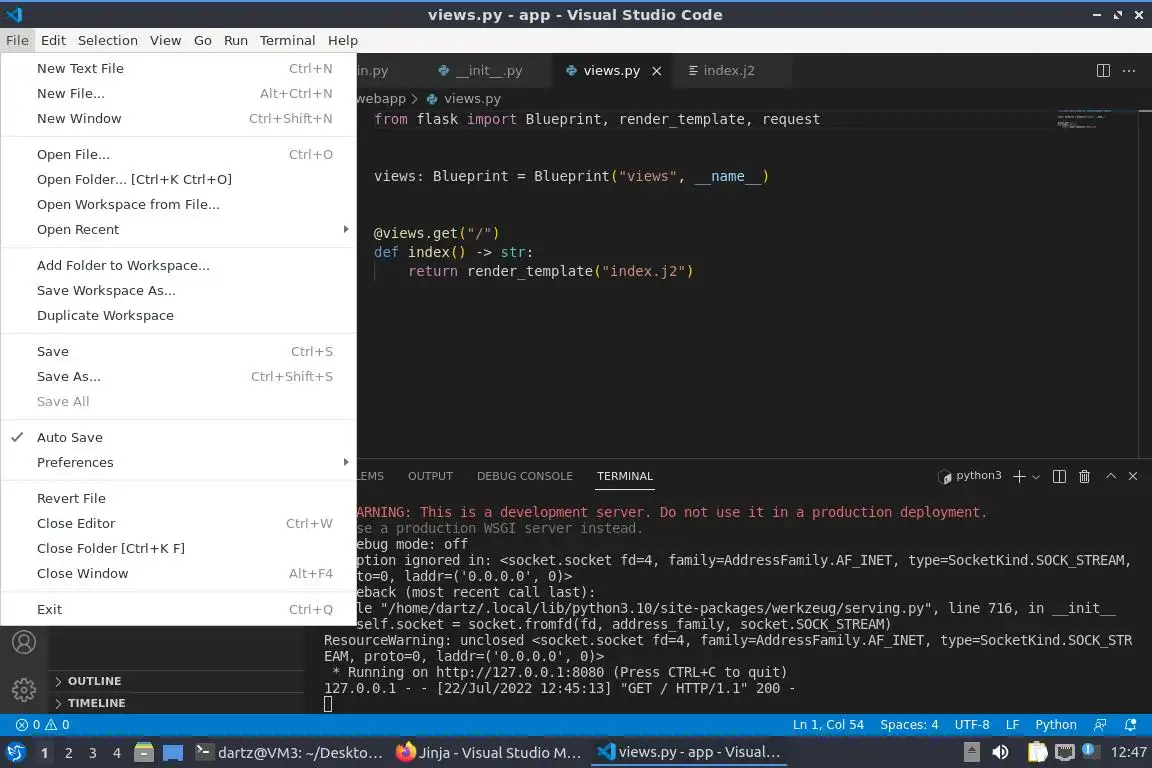The height and width of the screenshot is (768, 1152).
Task: Click the views.py breadcrumb item
Action: [x=464, y=98]
